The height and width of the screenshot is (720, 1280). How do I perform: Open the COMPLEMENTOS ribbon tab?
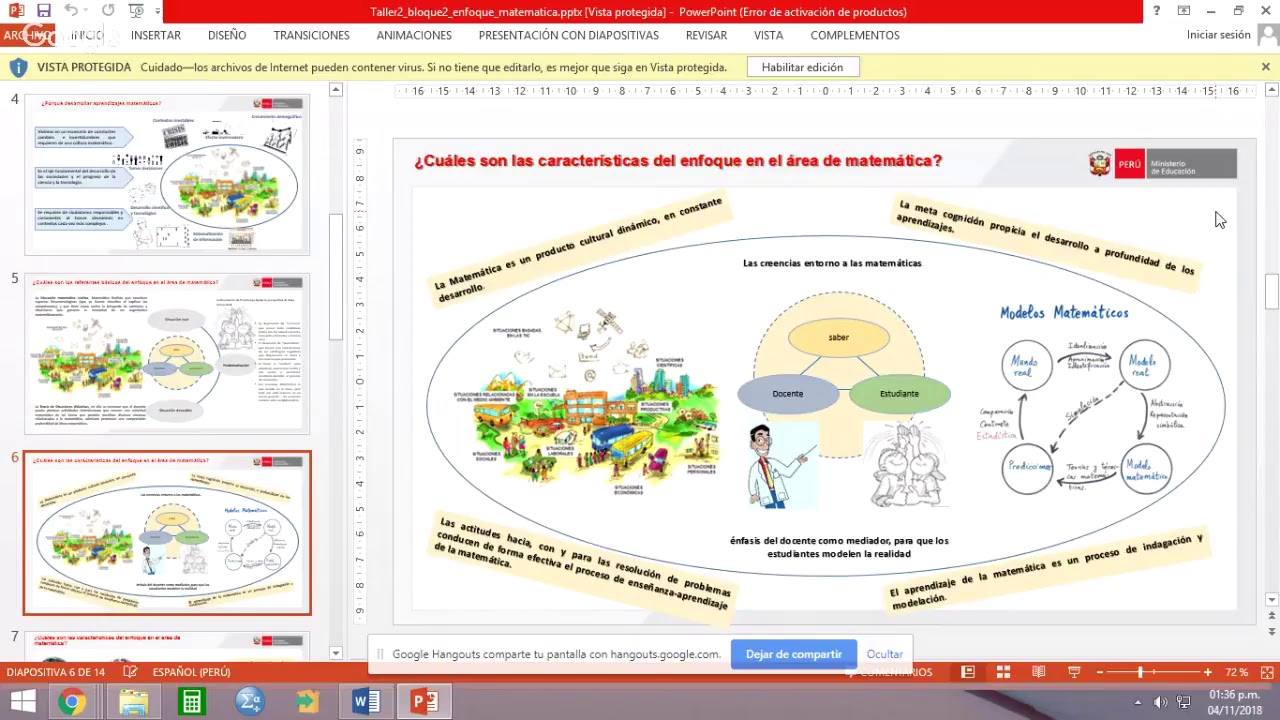click(855, 35)
